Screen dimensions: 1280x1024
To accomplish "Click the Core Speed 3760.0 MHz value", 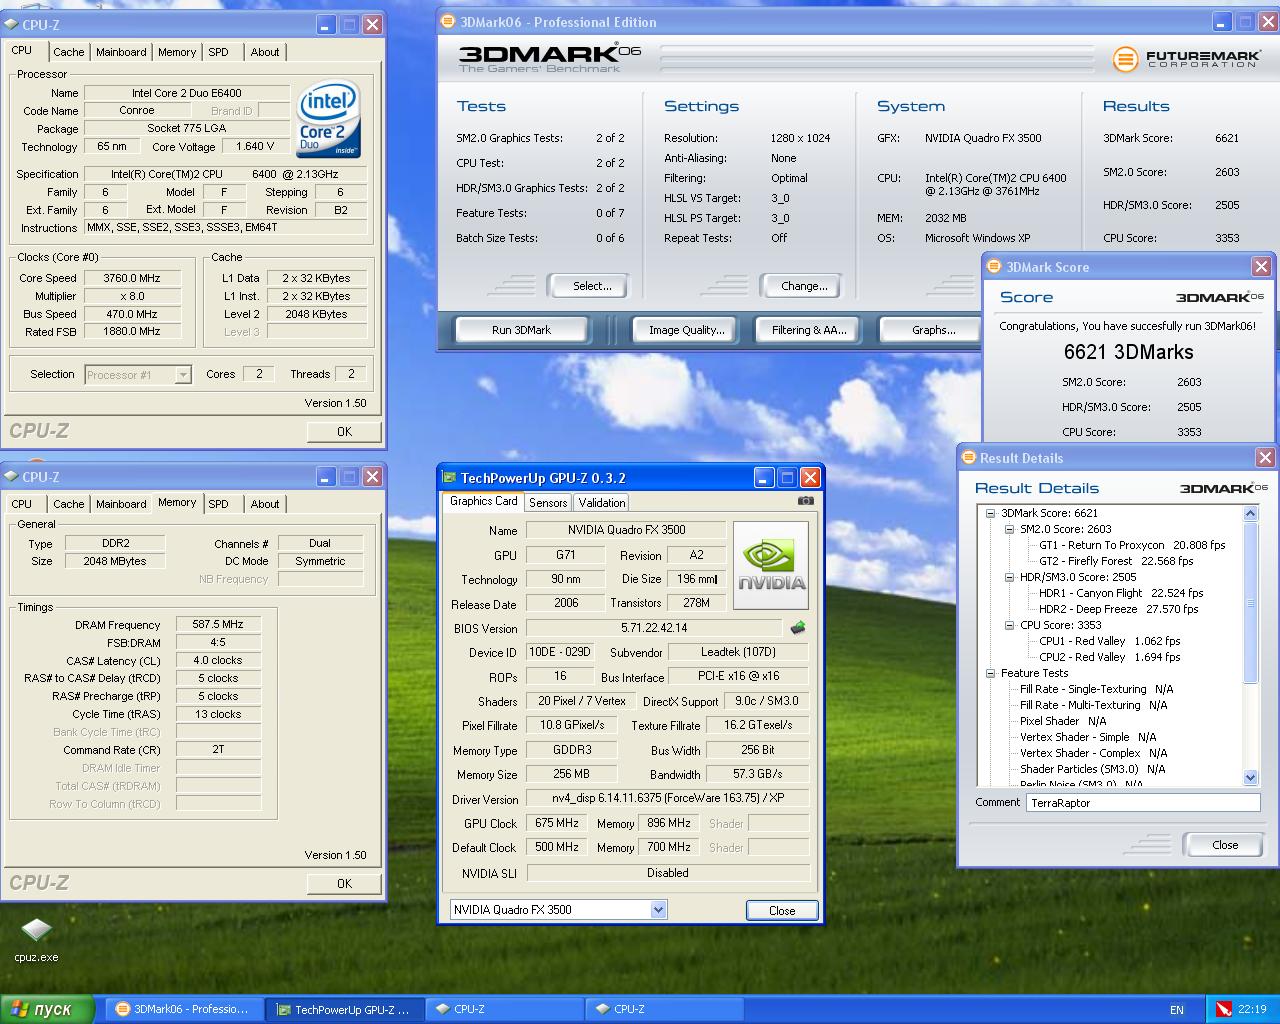I will pyautogui.click(x=132, y=278).
